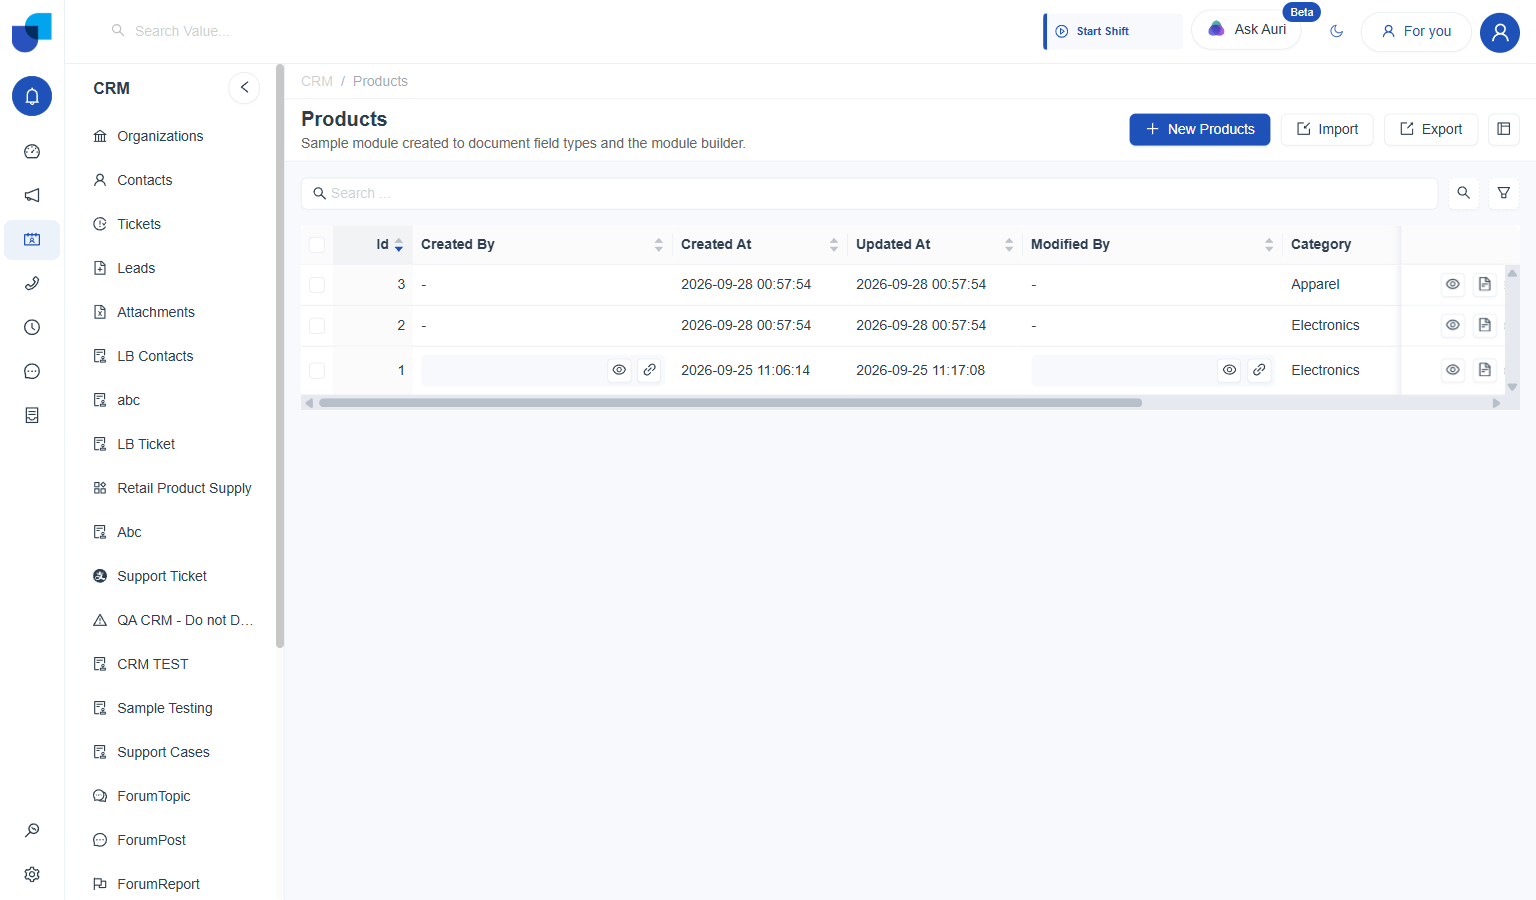Screen dimensions: 1536x900
Task: Open Organizations in the CRM menu
Action: coord(160,136)
